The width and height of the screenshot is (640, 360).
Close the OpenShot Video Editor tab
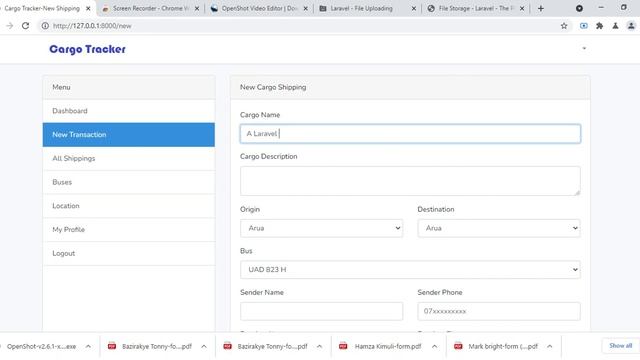click(x=306, y=8)
